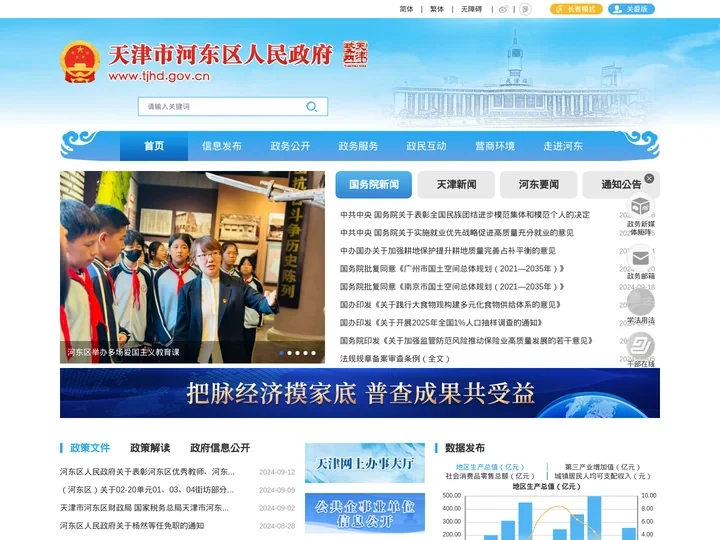Open news on 加强耕地保护
Screen dimensions: 720x540
pos(448,251)
